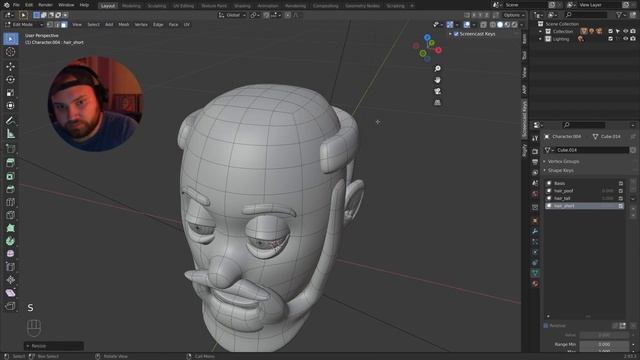Click the blue Z axis gizmo dot

point(427,38)
